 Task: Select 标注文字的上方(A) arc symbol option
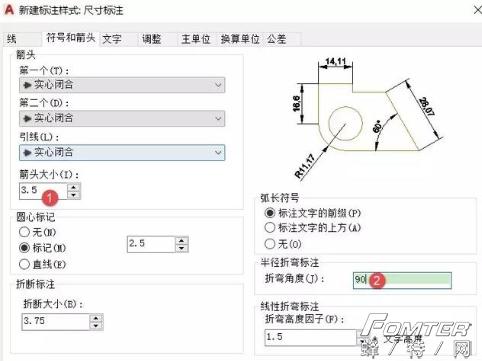313,228
